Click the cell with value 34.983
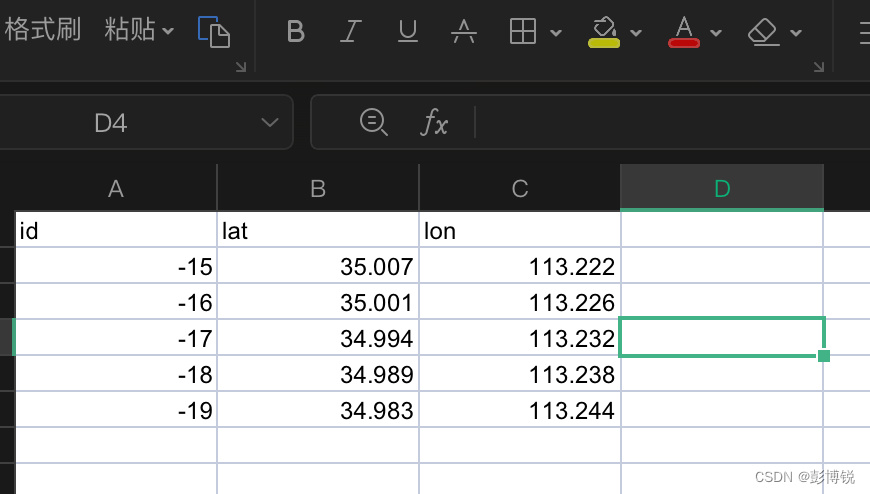 pyautogui.click(x=318, y=410)
